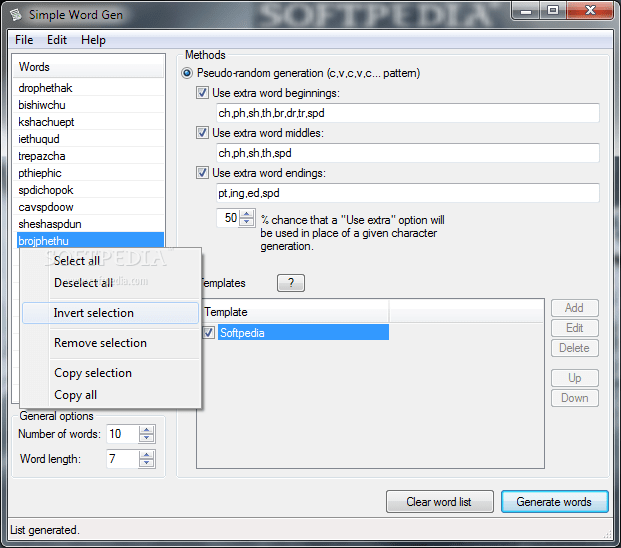Viewport: 621px width, 548px height.
Task: Toggle Use extra word beginnings checkbox
Action: point(202,93)
